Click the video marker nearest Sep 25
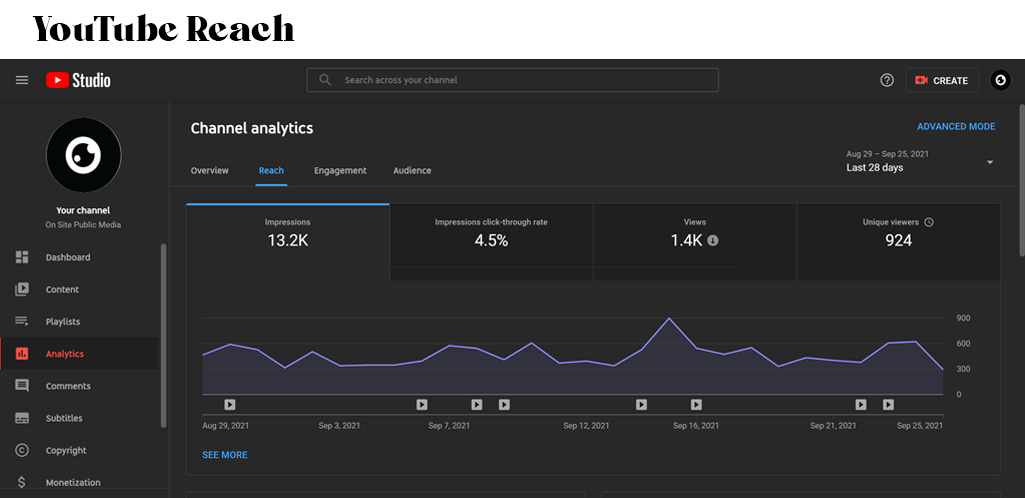The image size is (1025, 498). 888,405
